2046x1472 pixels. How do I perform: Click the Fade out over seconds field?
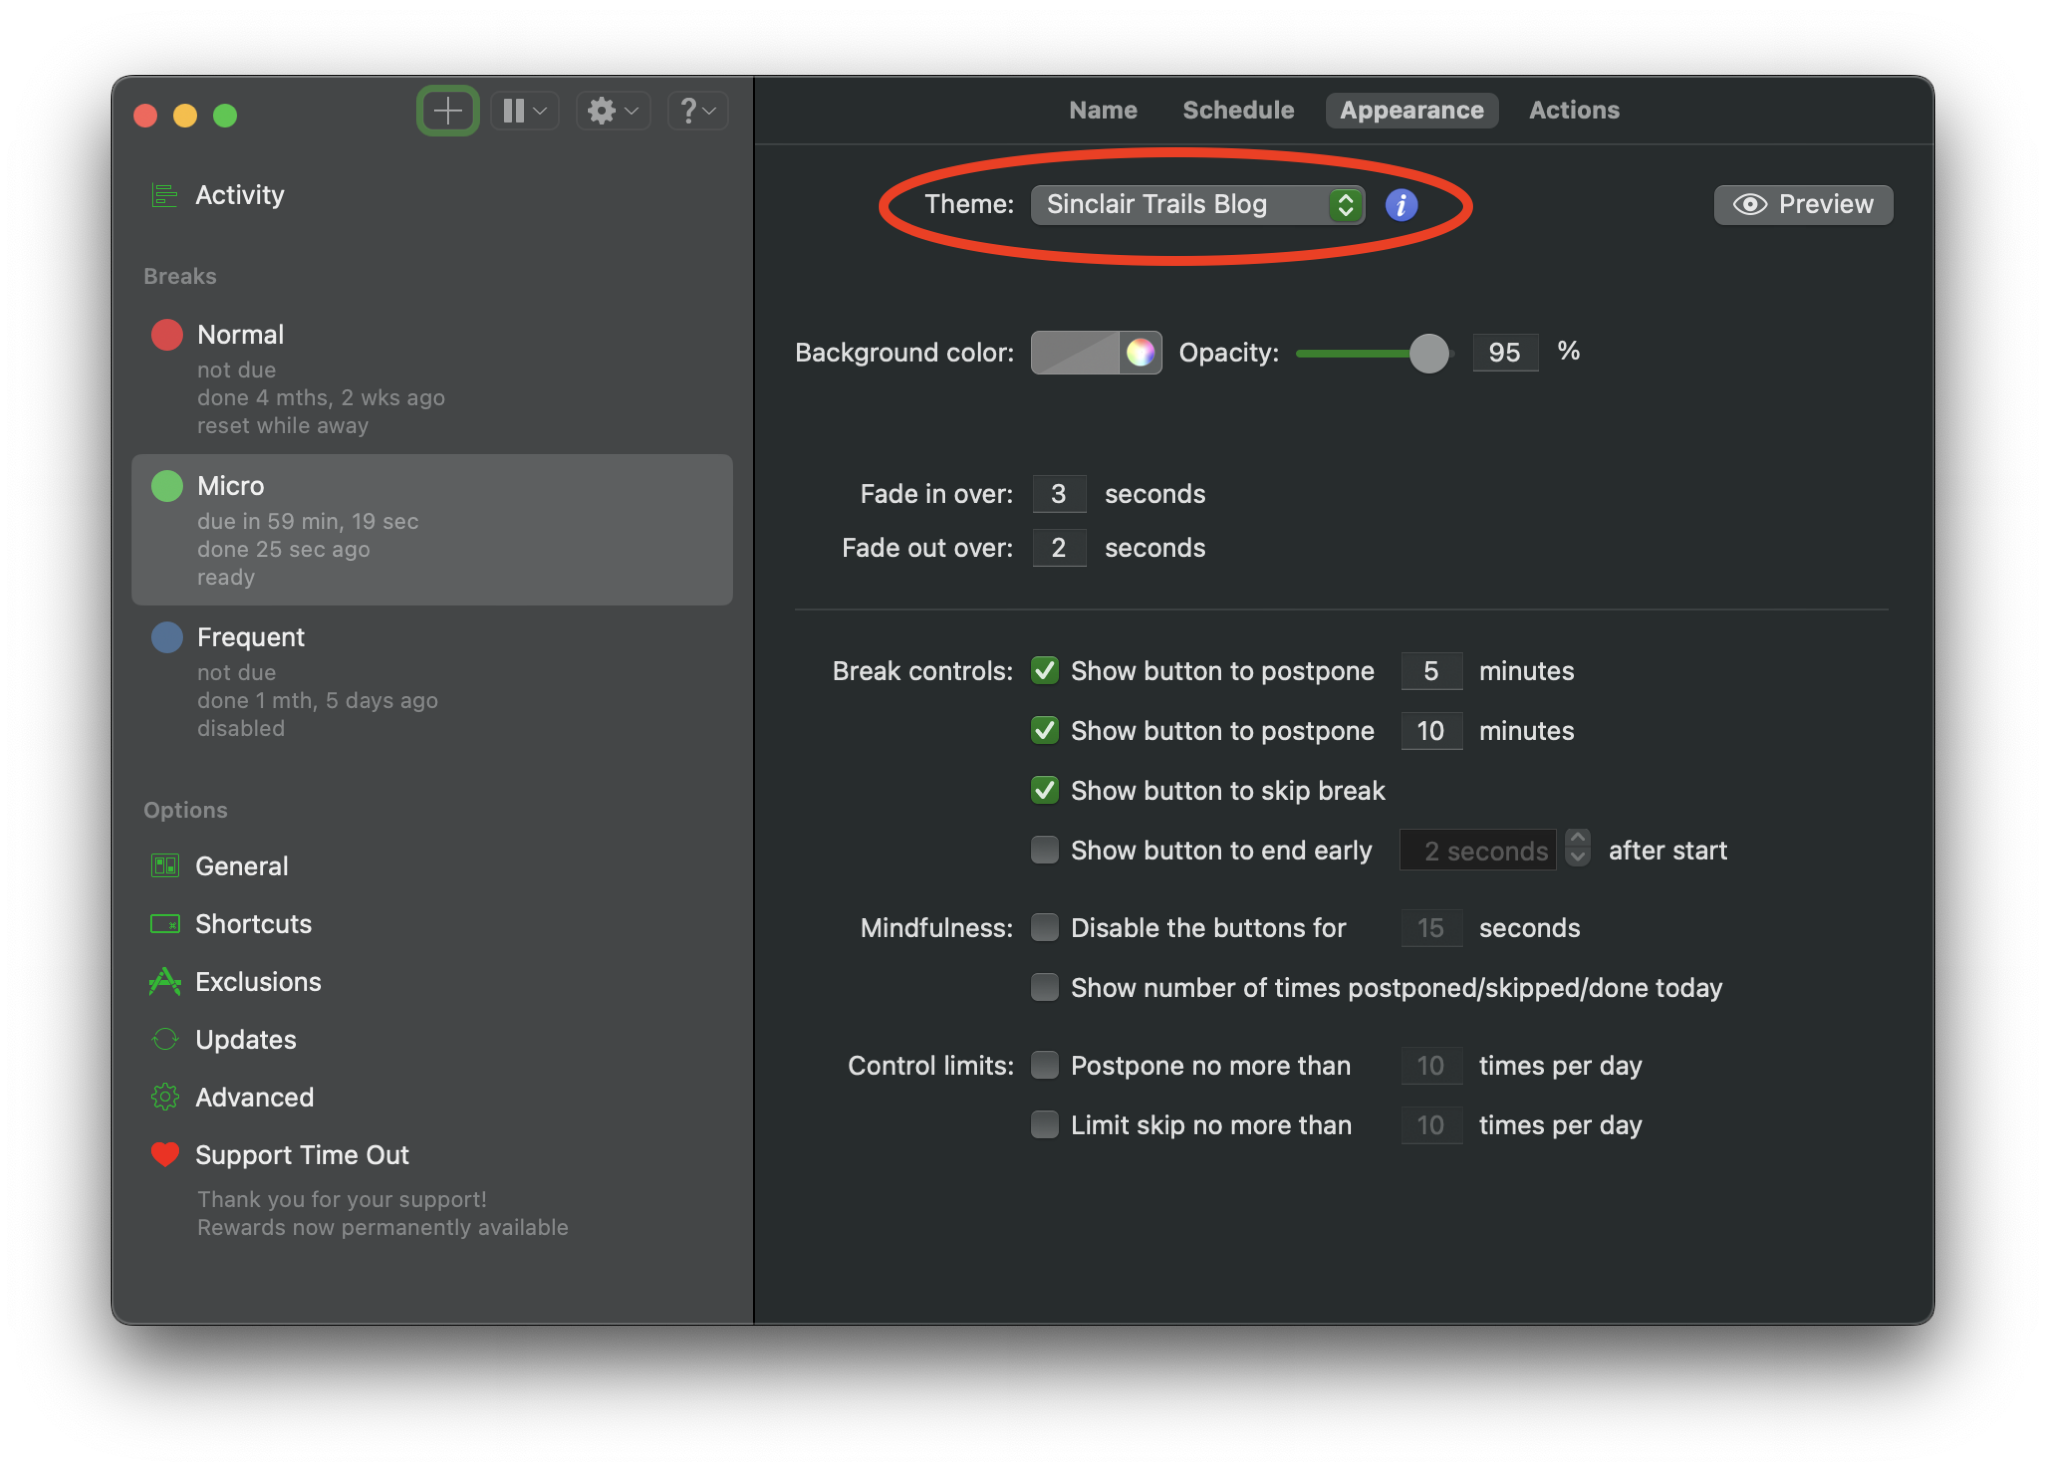(x=1059, y=548)
